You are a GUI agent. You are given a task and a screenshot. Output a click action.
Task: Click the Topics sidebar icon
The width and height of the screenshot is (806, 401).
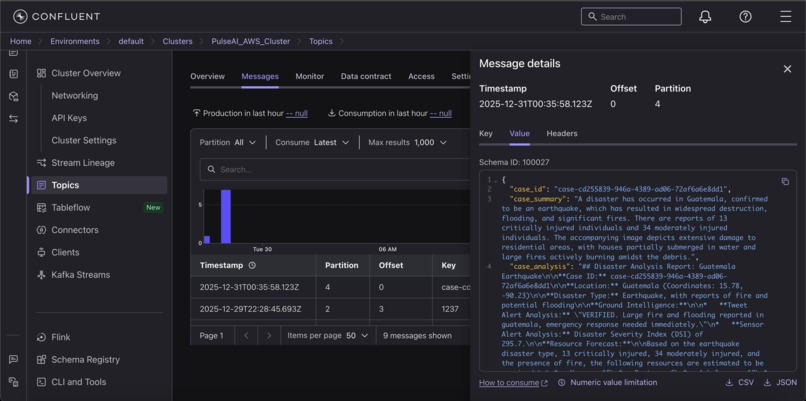pyautogui.click(x=42, y=185)
